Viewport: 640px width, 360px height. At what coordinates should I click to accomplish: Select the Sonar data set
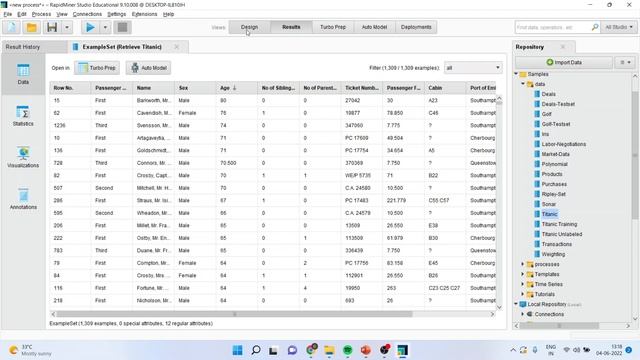(x=549, y=204)
